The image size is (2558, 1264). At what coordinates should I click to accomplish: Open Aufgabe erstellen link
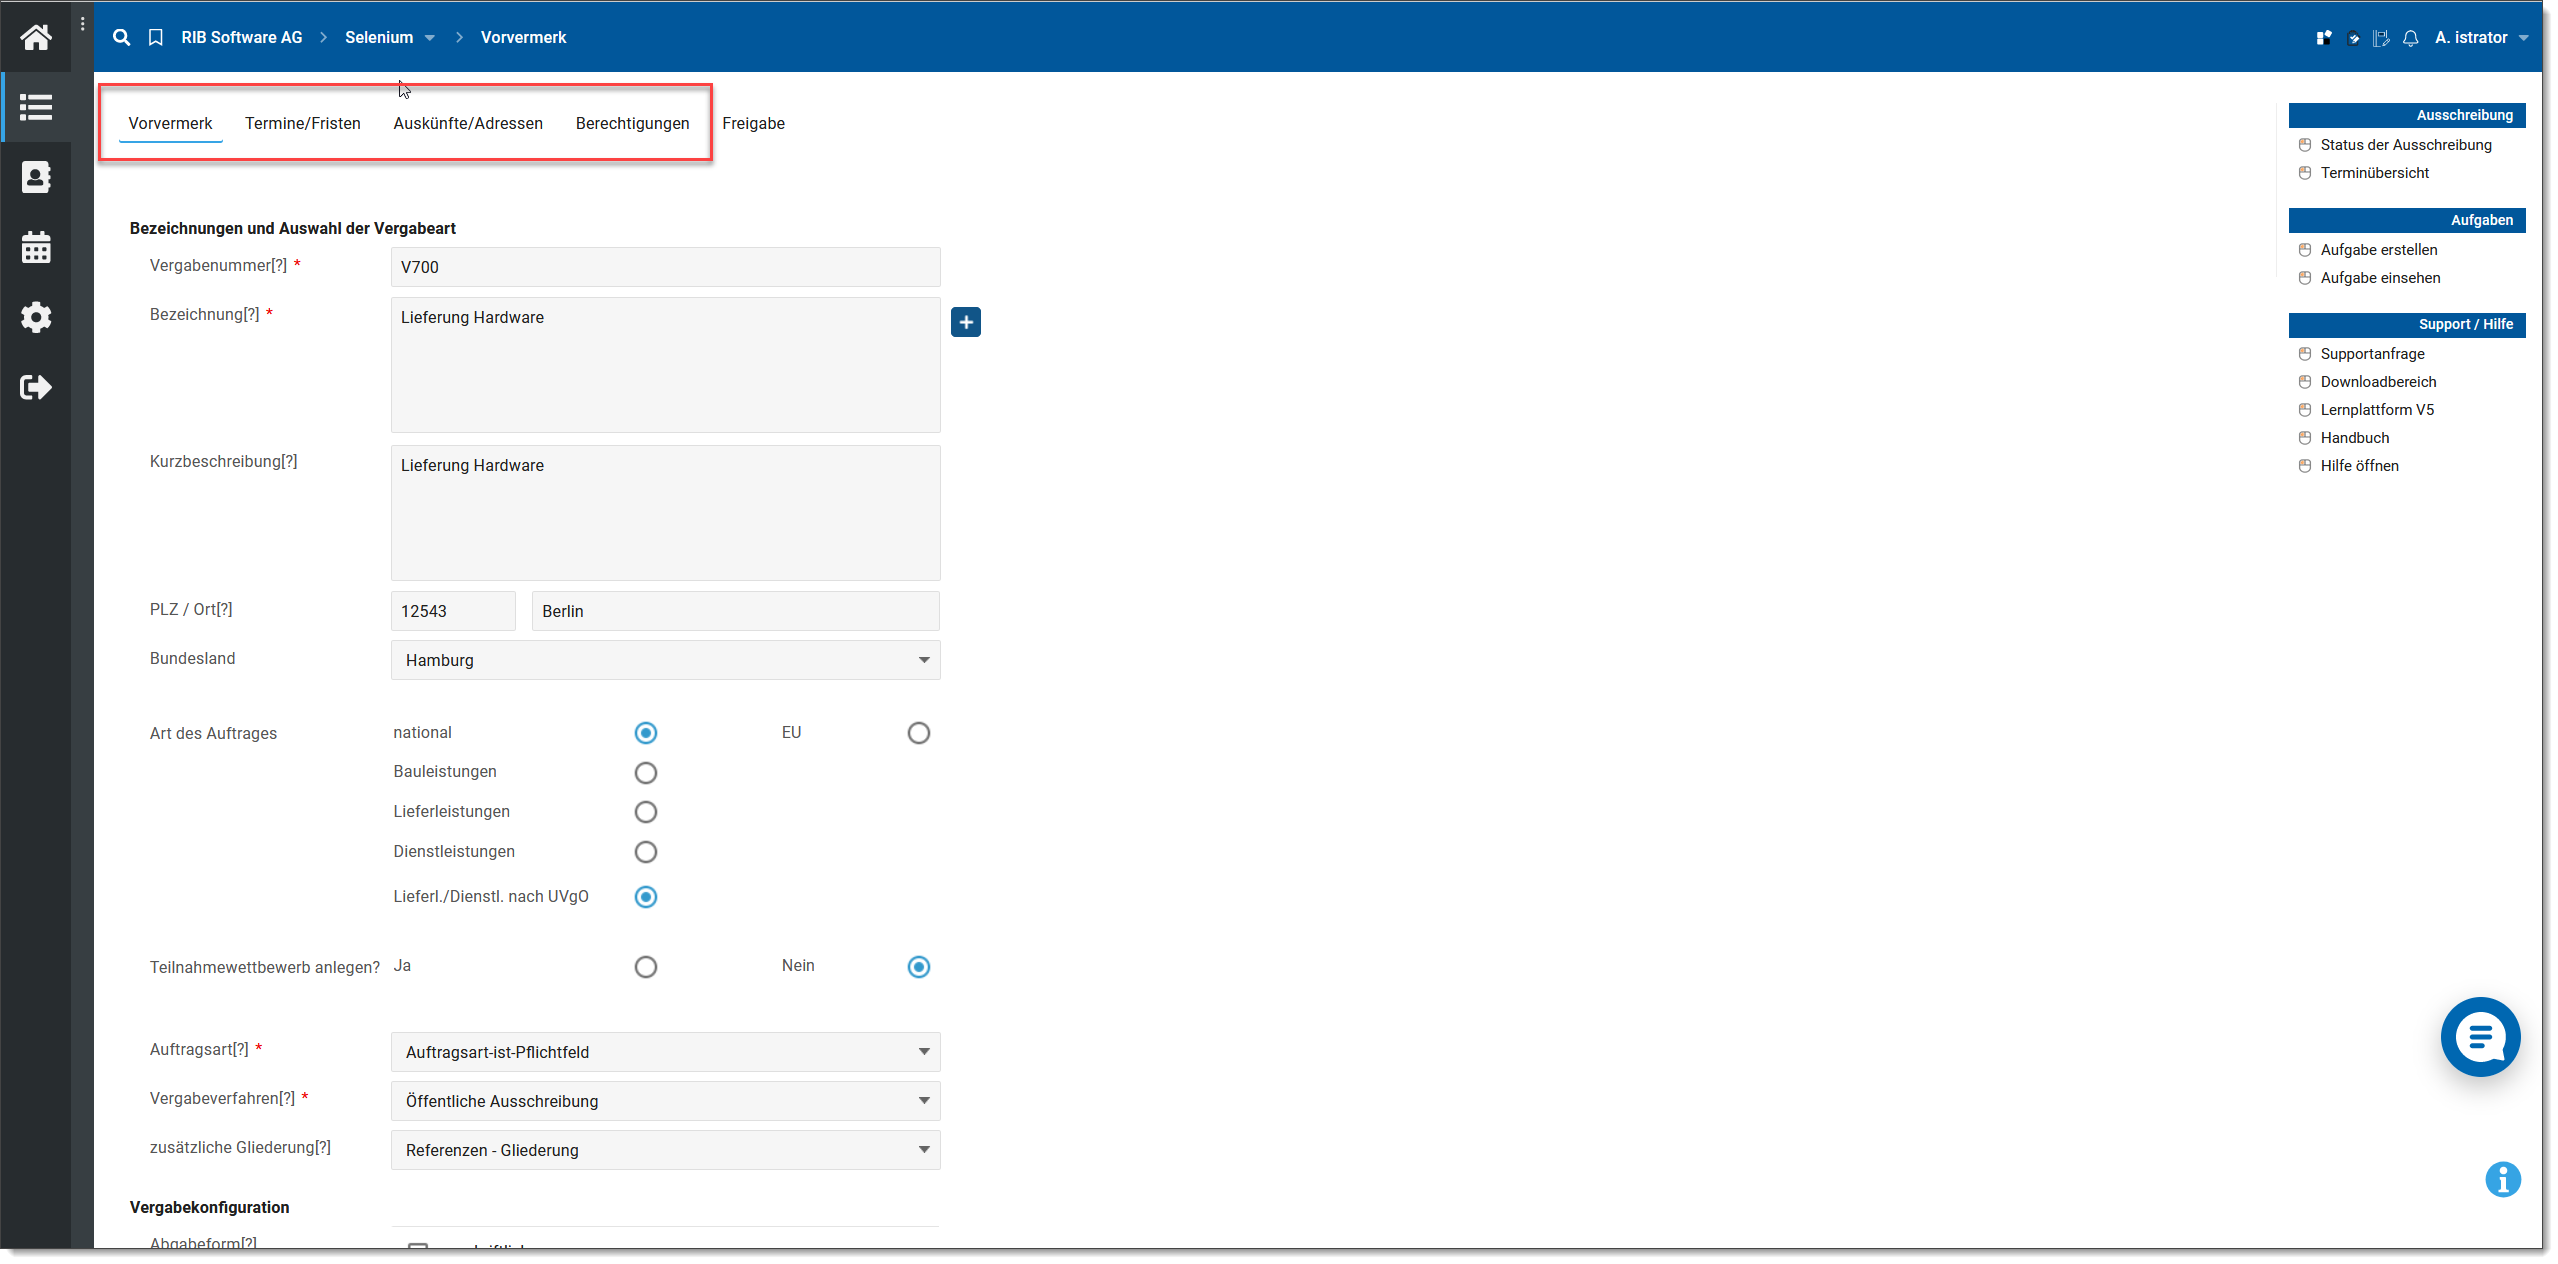coord(2379,250)
